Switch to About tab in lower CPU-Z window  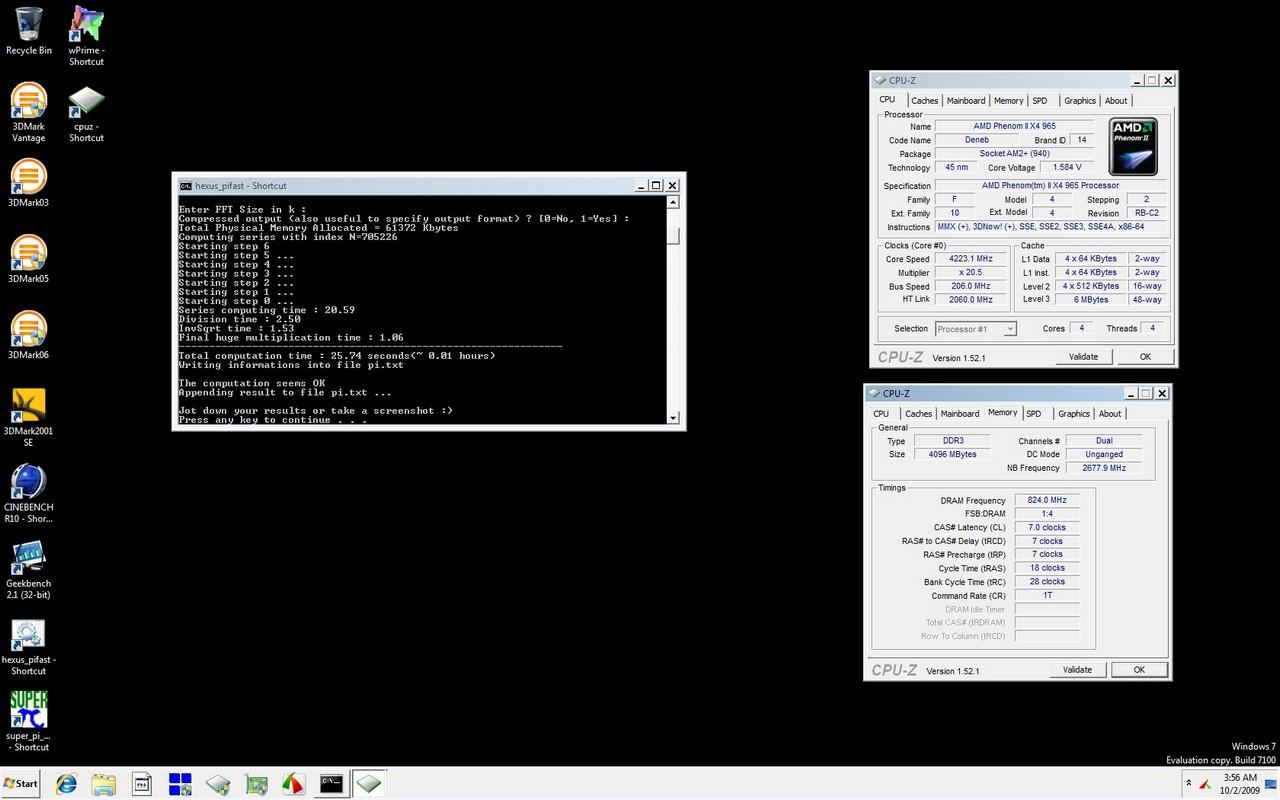(1110, 414)
